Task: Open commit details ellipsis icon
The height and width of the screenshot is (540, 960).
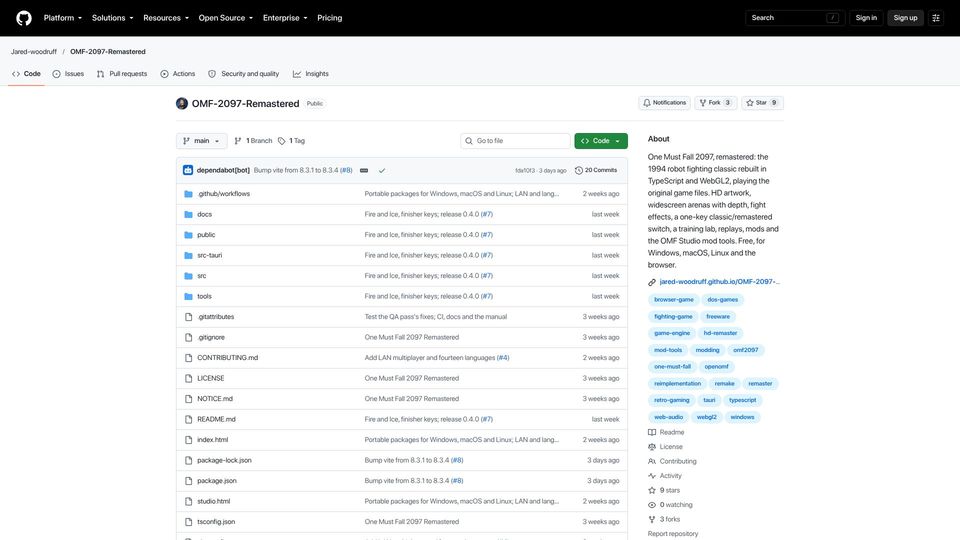Action: tap(364, 170)
